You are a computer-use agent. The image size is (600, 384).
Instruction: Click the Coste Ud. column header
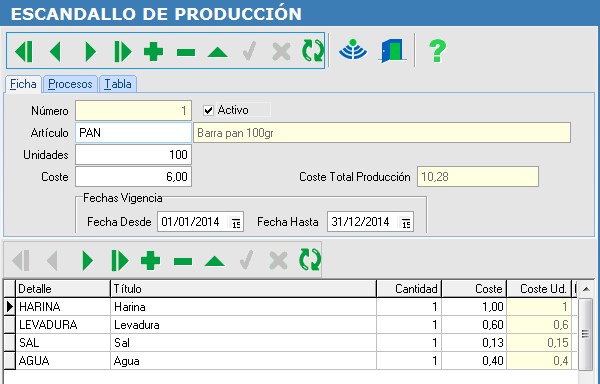539,289
